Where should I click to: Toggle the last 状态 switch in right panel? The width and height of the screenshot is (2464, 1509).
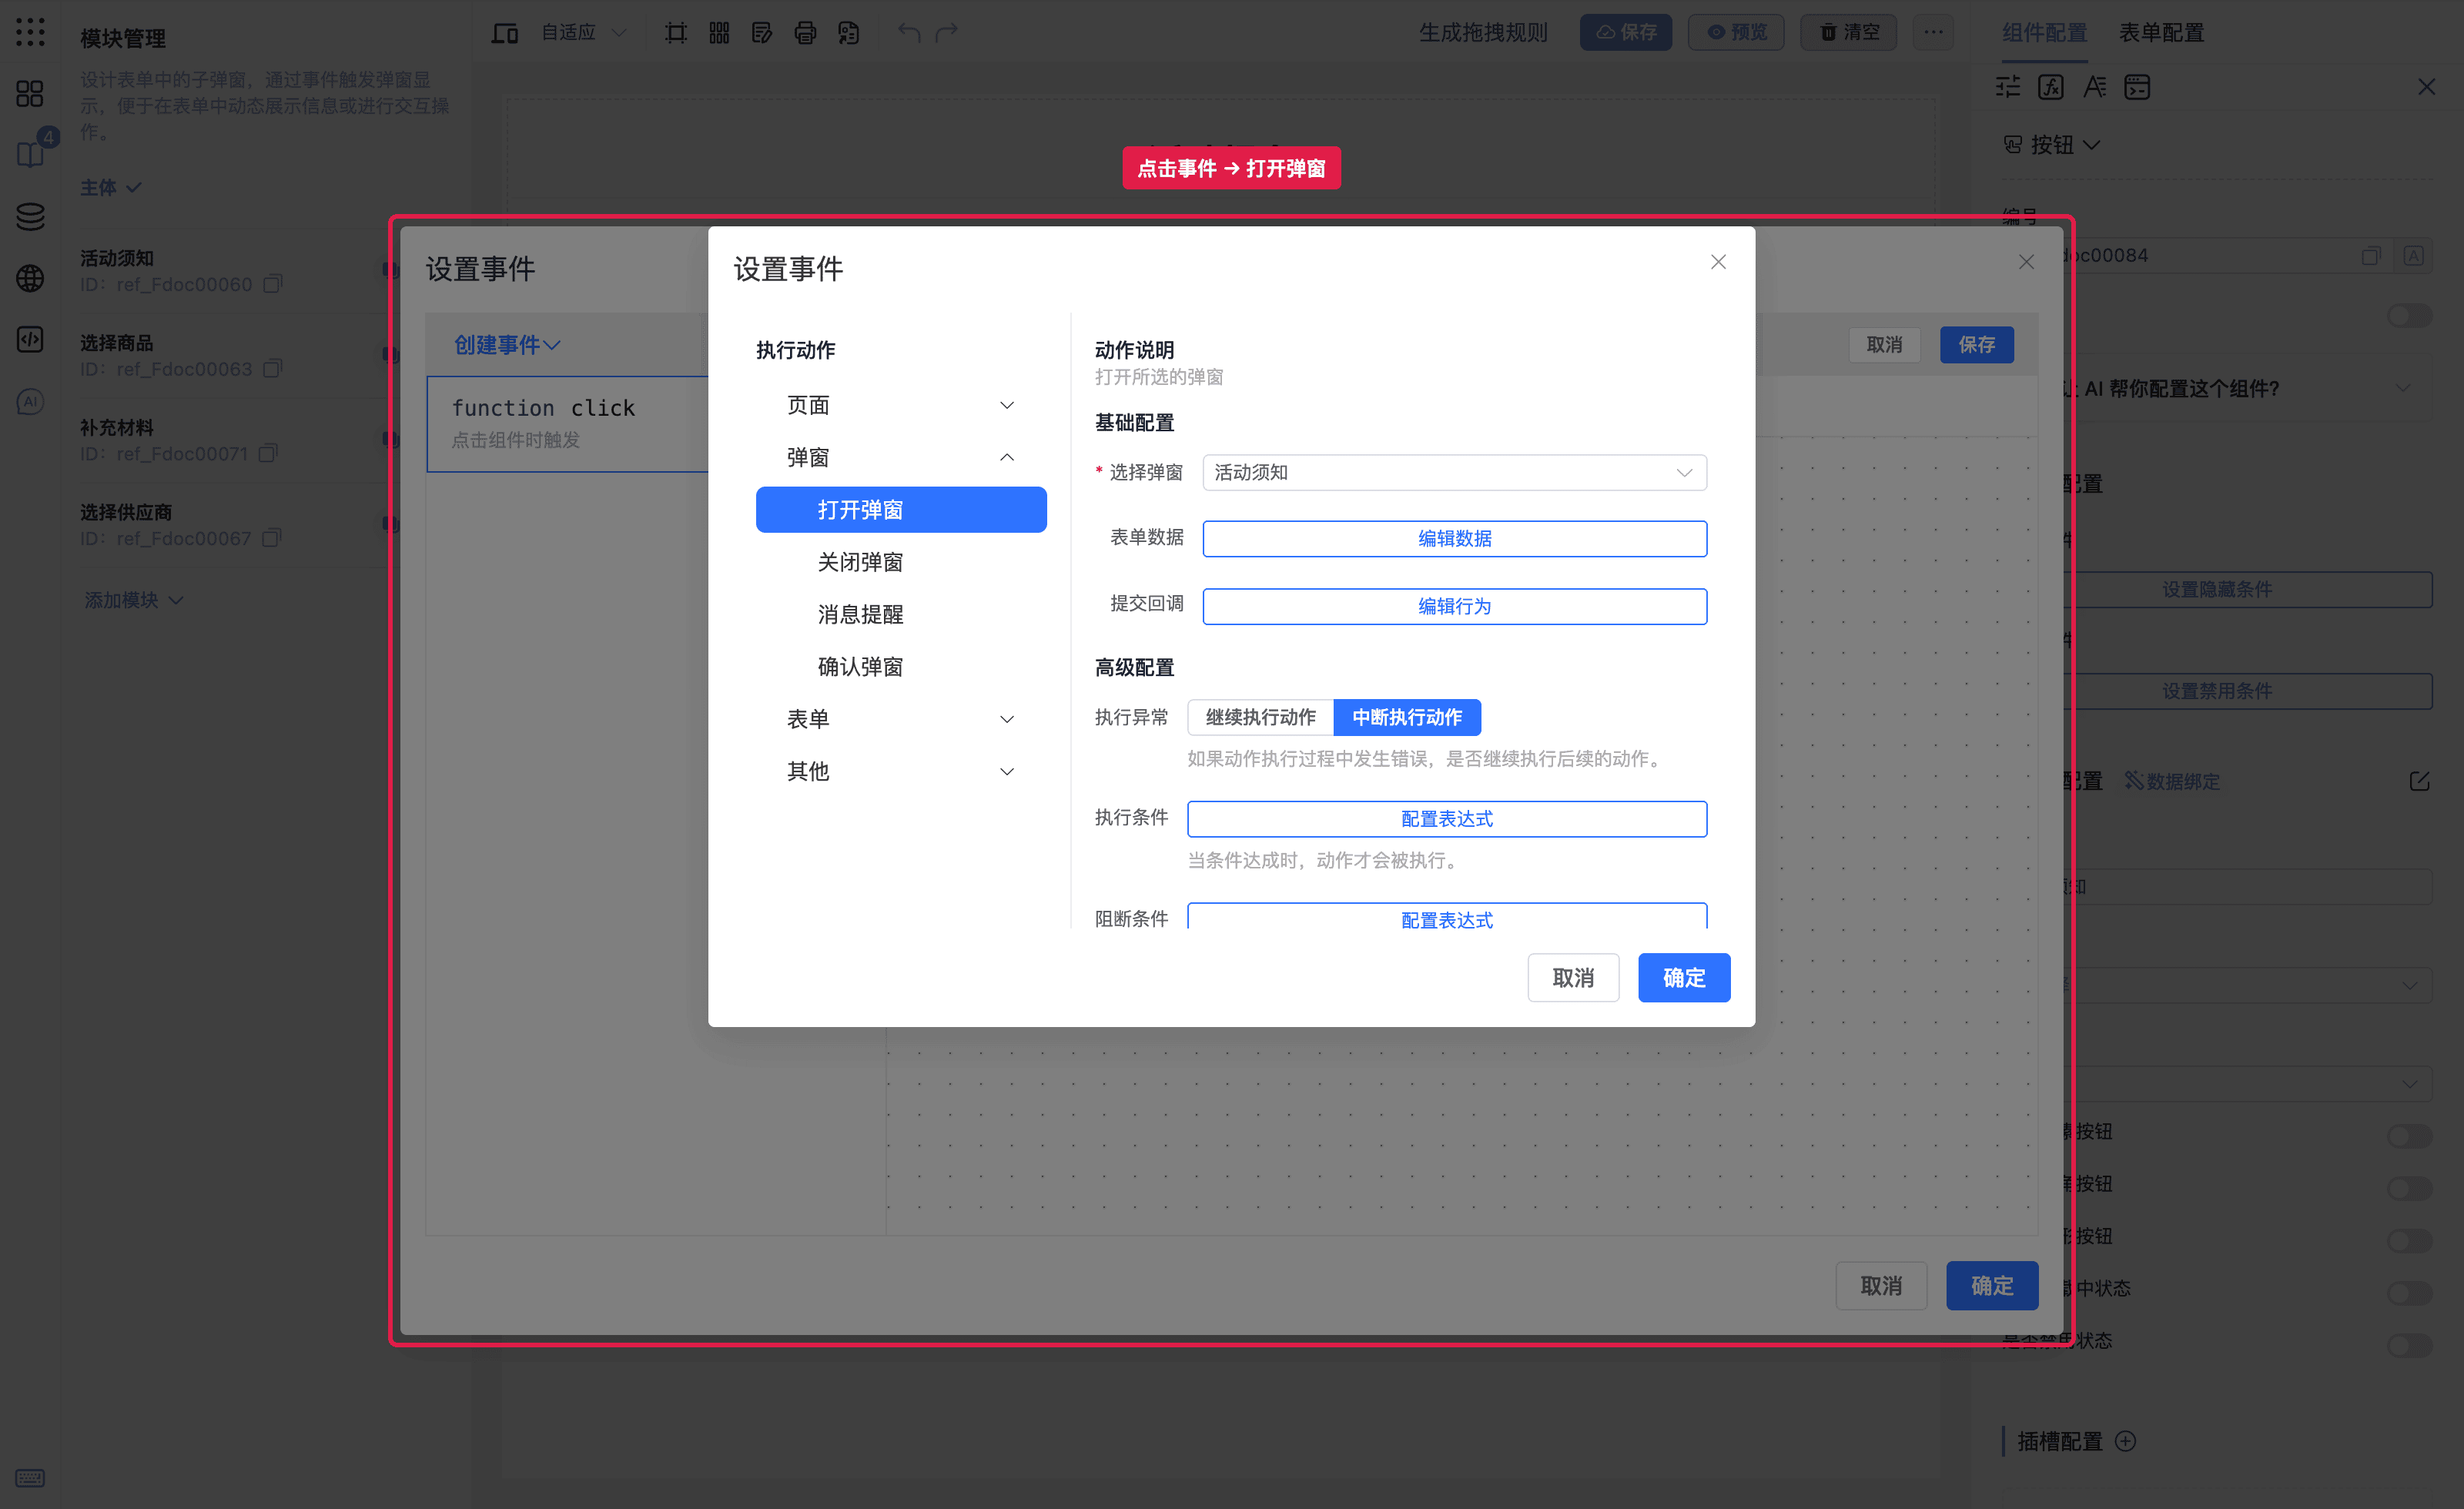click(x=2410, y=1344)
